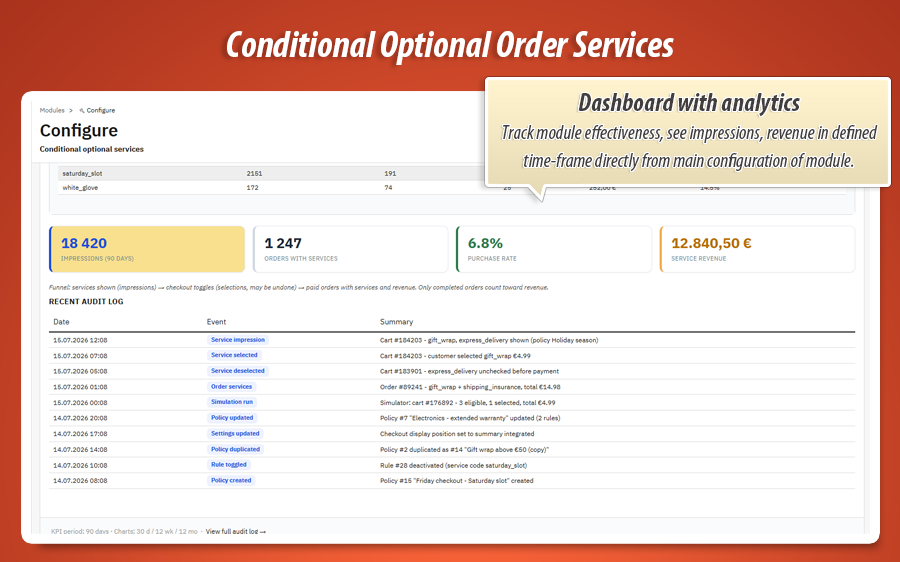Click value 172 in white_glove row
This screenshot has height=562, width=900.
coord(253,188)
